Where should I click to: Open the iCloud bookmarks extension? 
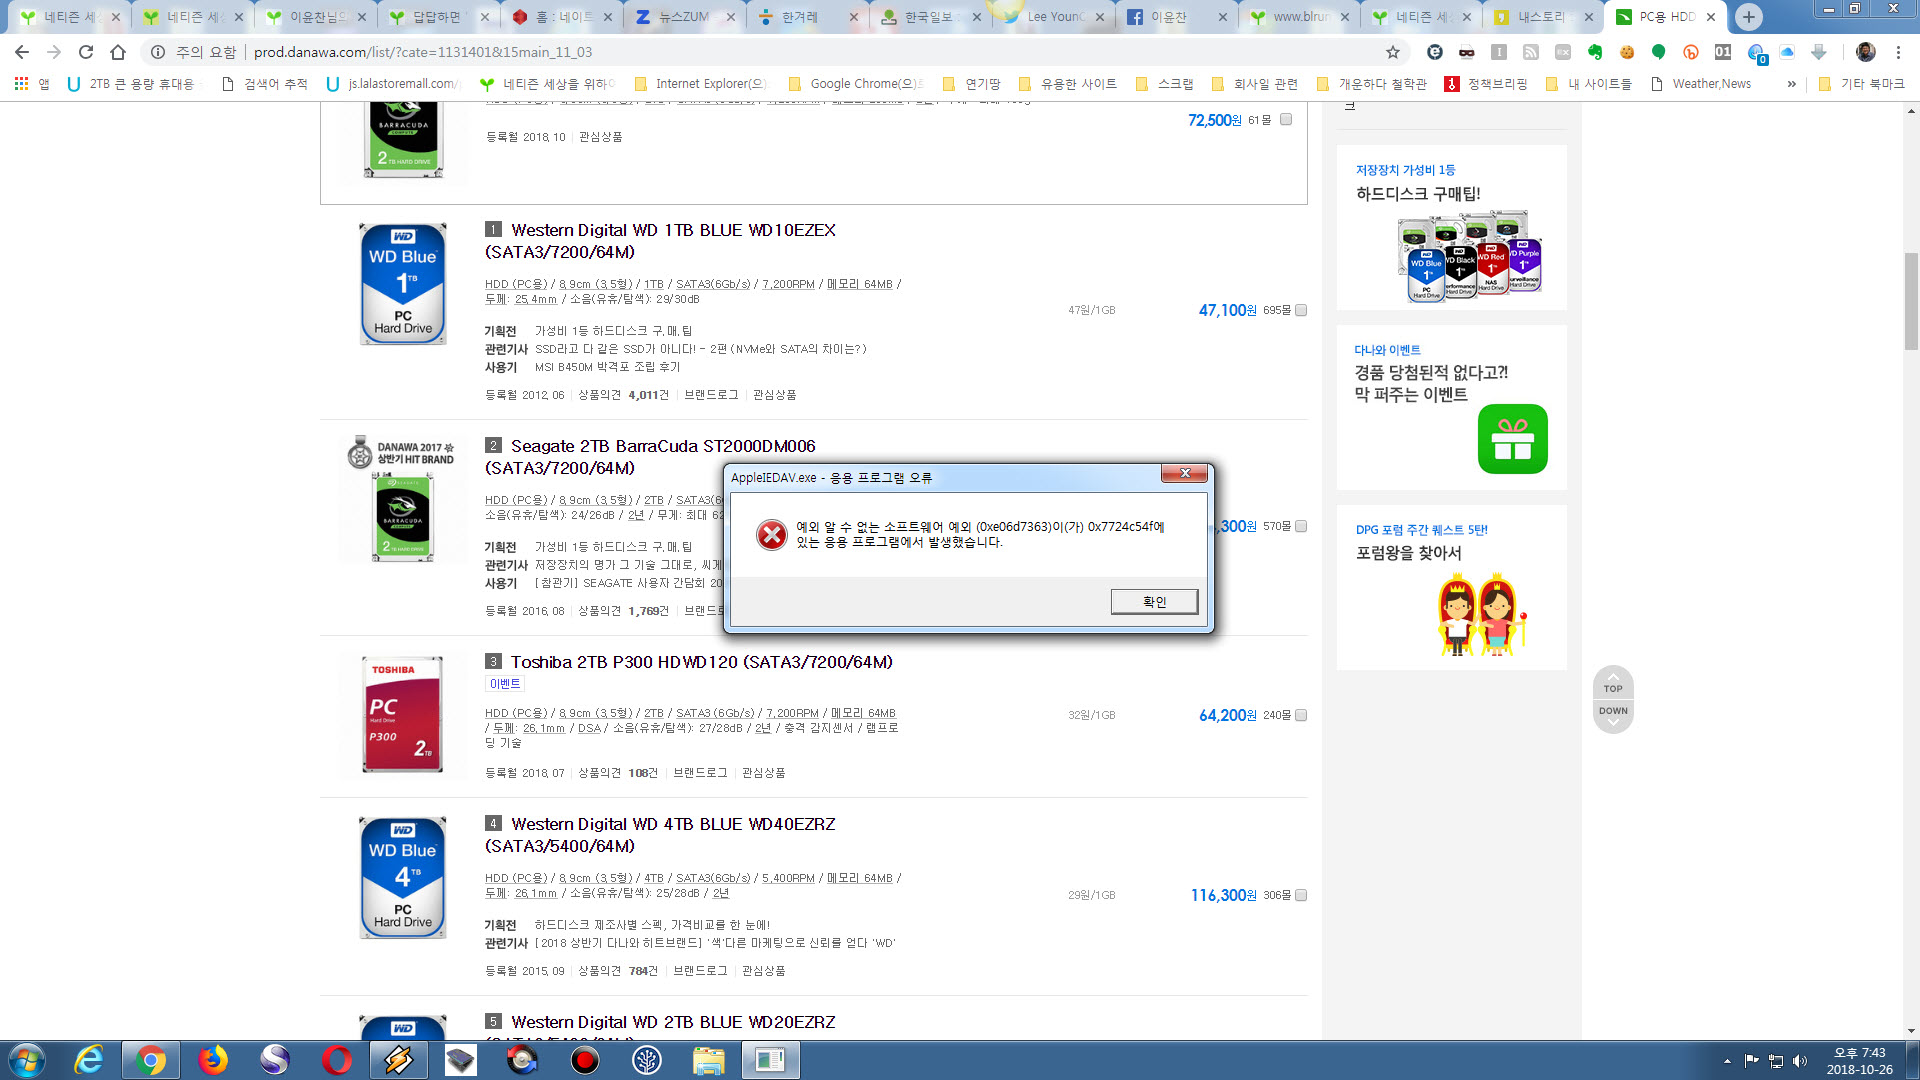(1787, 52)
